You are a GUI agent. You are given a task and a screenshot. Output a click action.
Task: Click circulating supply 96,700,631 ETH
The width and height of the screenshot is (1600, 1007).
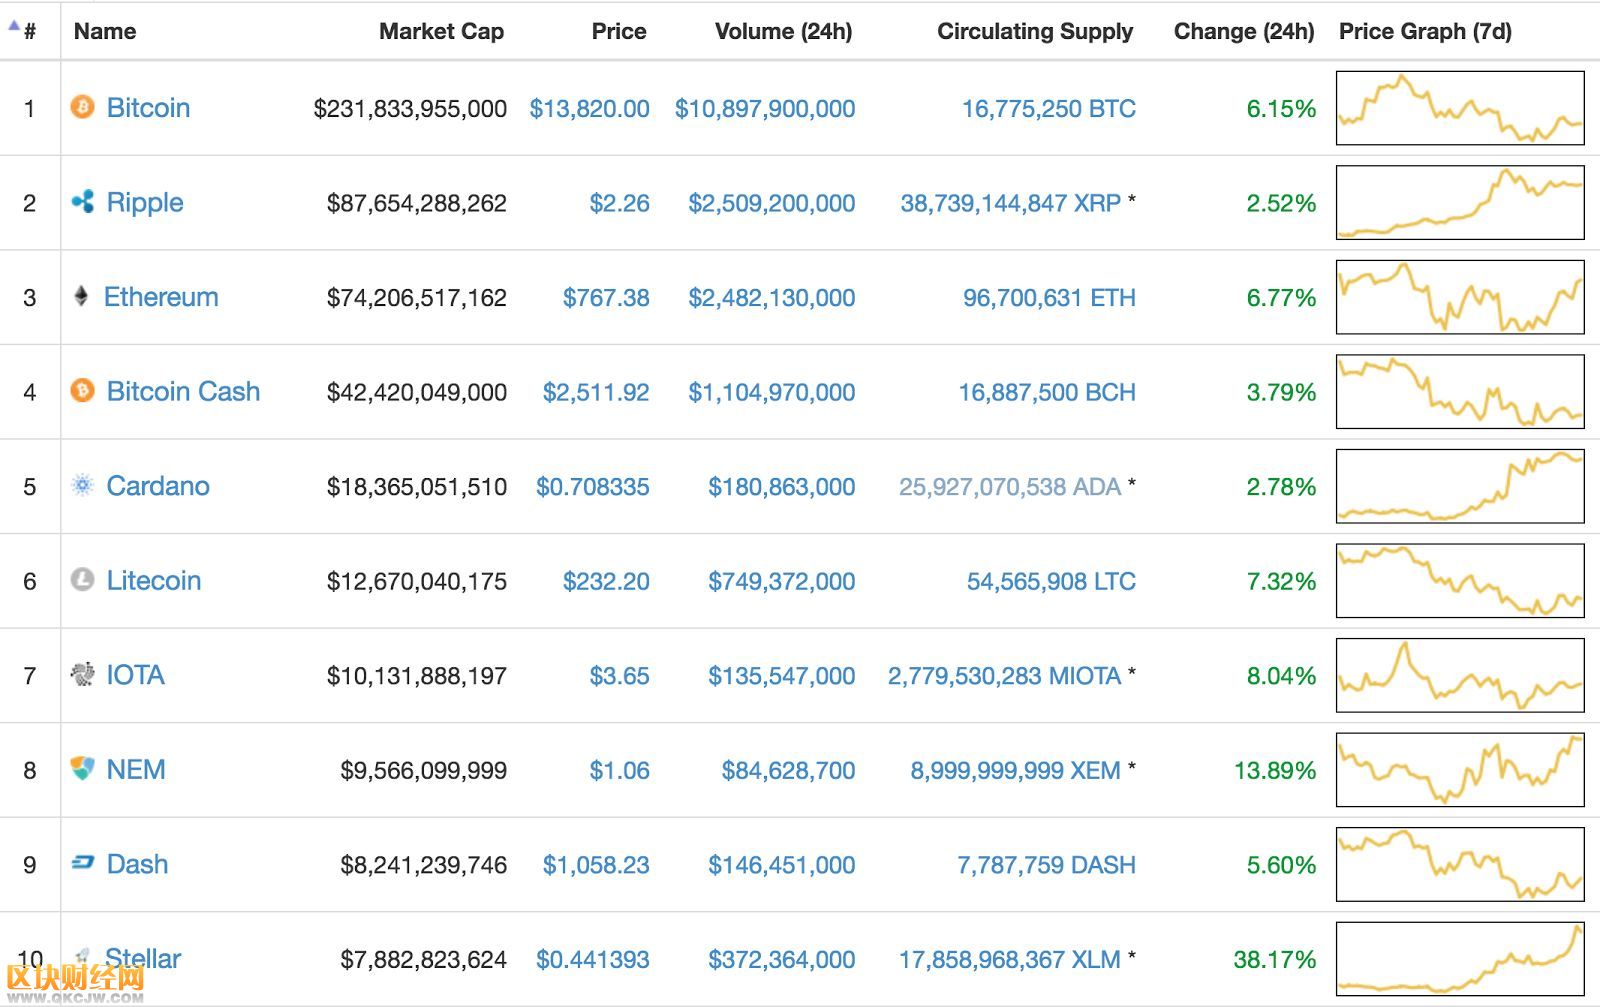coord(1049,297)
